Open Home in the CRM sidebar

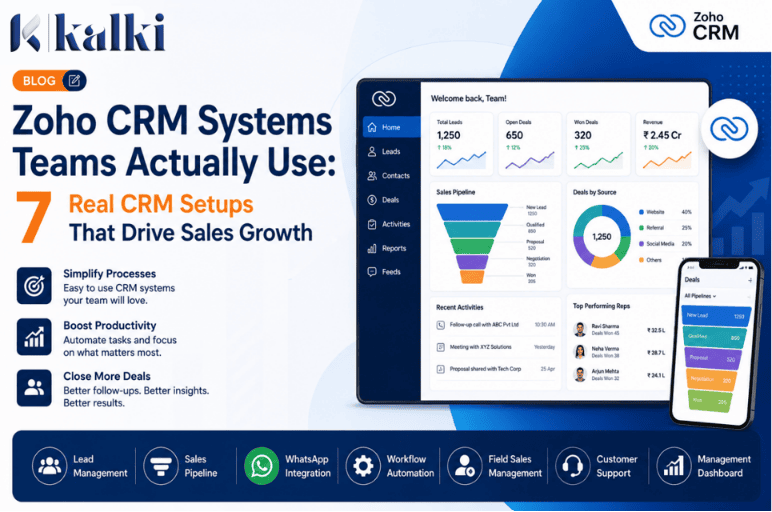(x=391, y=127)
